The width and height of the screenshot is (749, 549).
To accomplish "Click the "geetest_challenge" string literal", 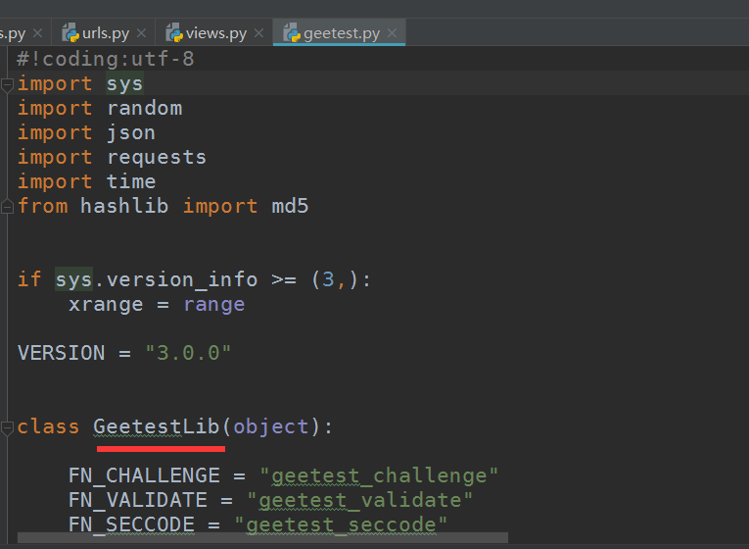I will click(x=379, y=476).
